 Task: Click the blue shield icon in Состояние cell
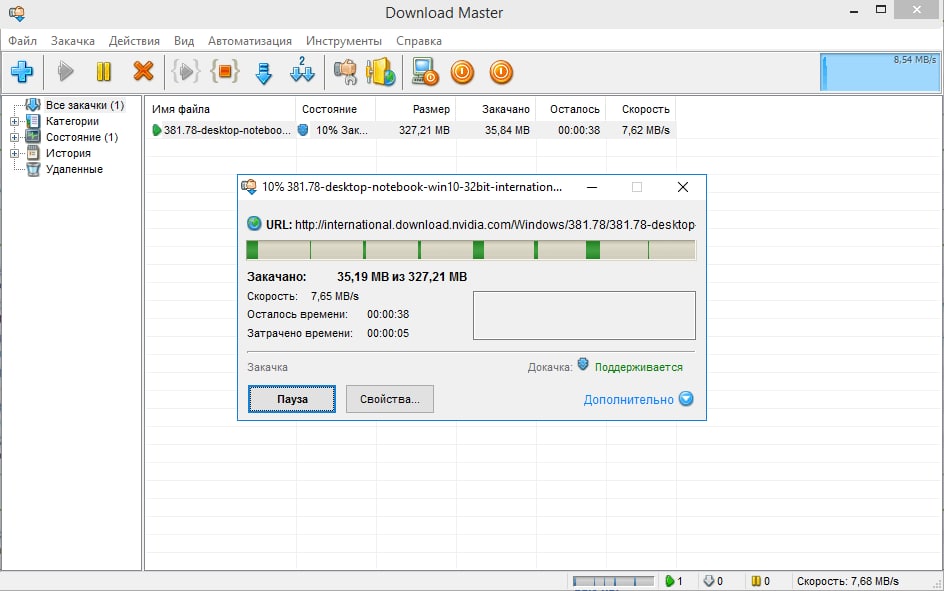point(303,129)
